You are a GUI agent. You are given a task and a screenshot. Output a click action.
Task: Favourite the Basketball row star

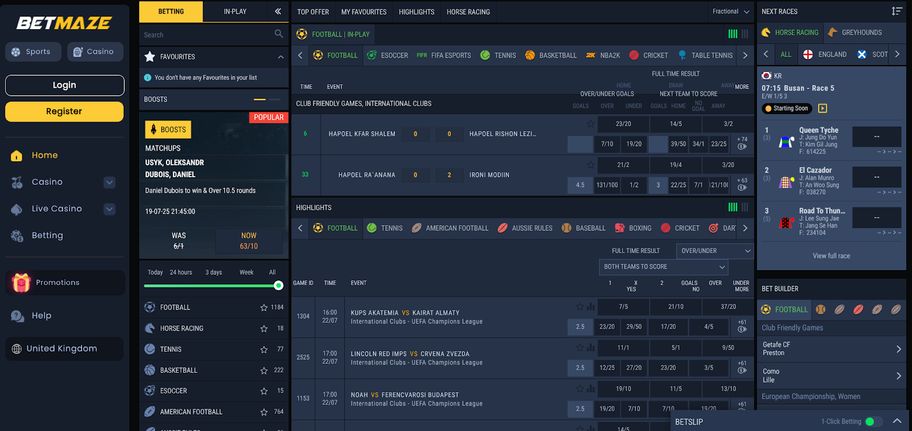point(264,371)
